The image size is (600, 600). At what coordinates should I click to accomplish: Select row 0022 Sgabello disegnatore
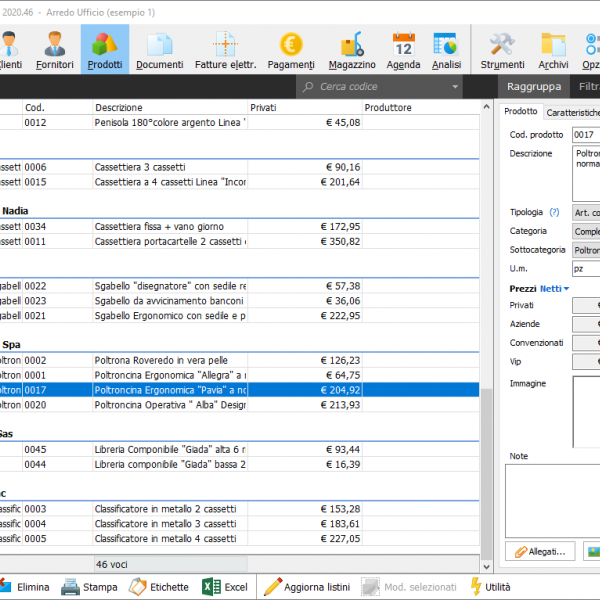point(240,286)
